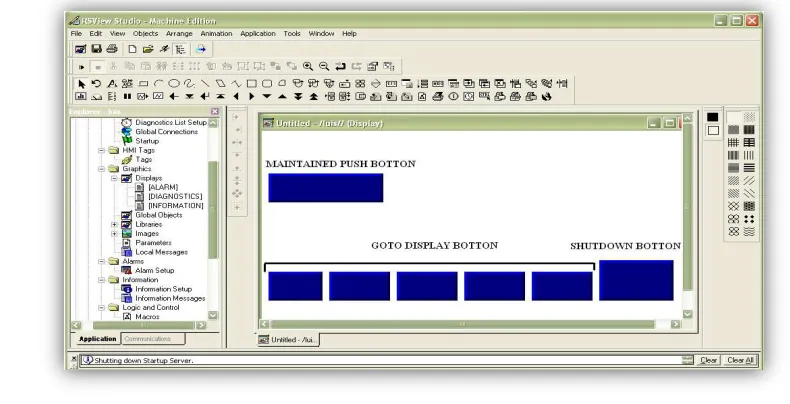Open the Animation menu
Screen dimensions: 790x404
pyautogui.click(x=216, y=34)
